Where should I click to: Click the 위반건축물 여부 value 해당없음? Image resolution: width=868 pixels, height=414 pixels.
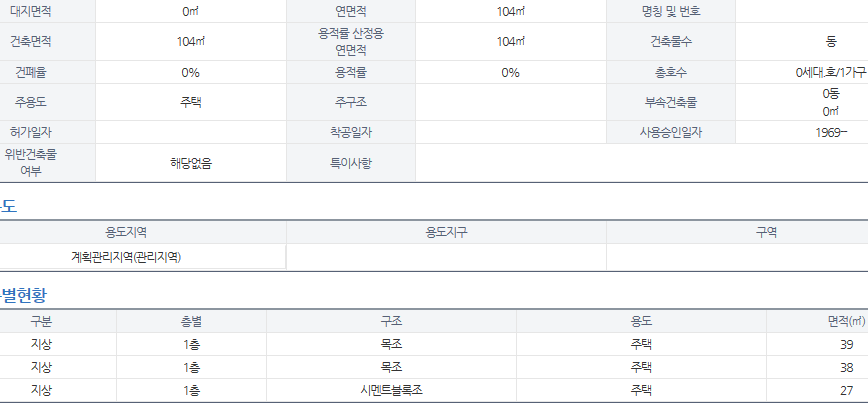click(x=190, y=163)
